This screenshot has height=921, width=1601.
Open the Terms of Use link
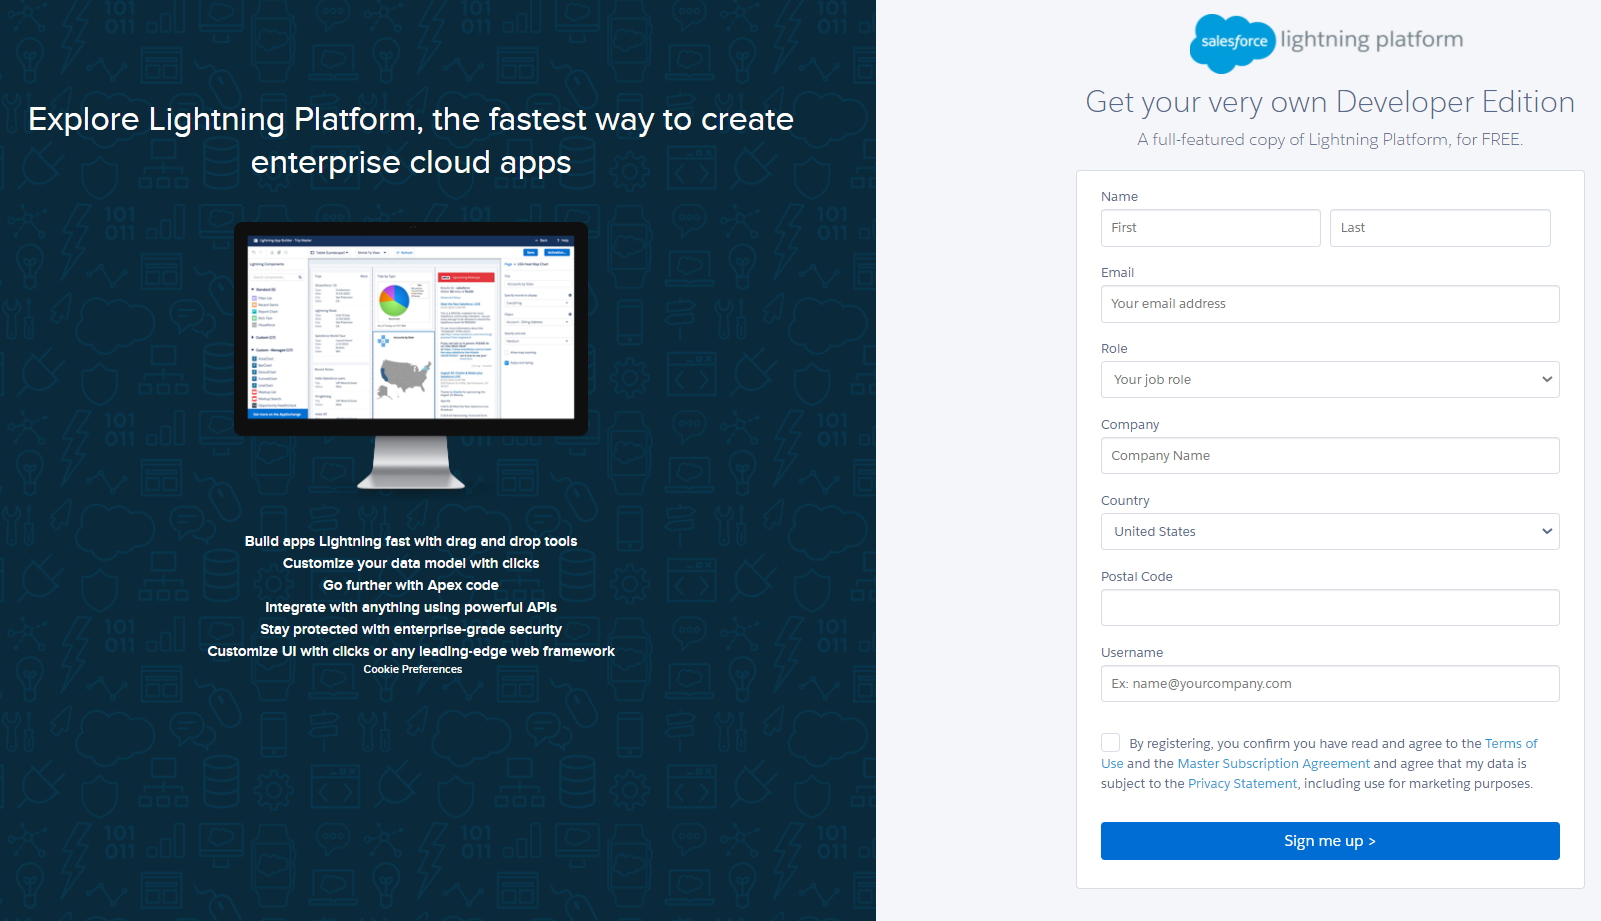pos(1510,744)
